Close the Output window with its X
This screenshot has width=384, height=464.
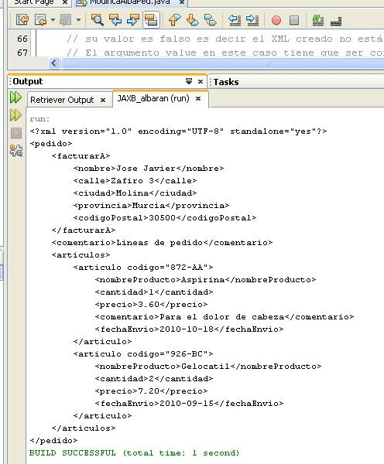(200, 81)
